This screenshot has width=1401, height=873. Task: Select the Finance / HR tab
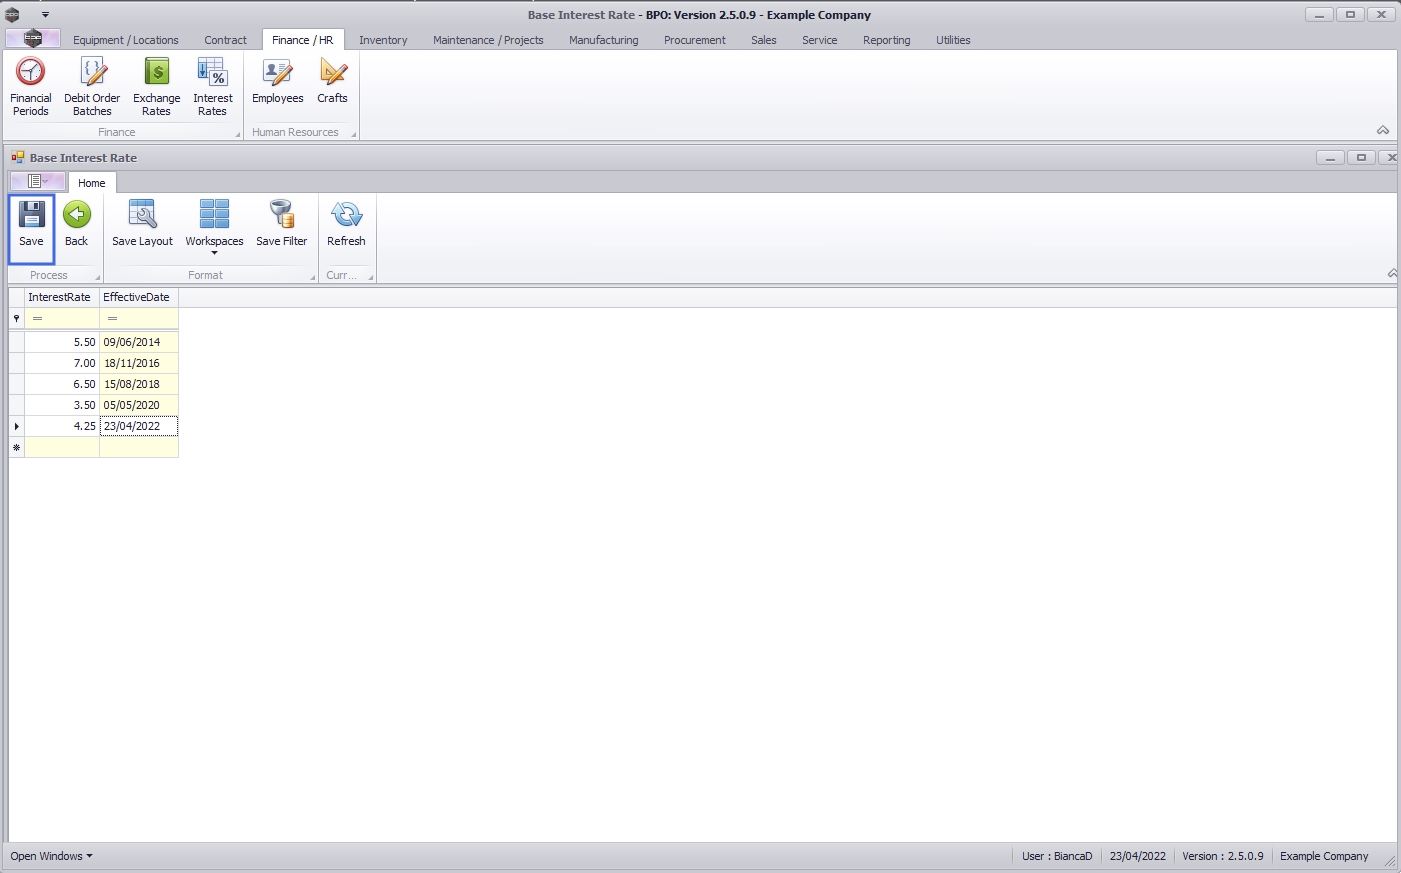[x=303, y=40]
